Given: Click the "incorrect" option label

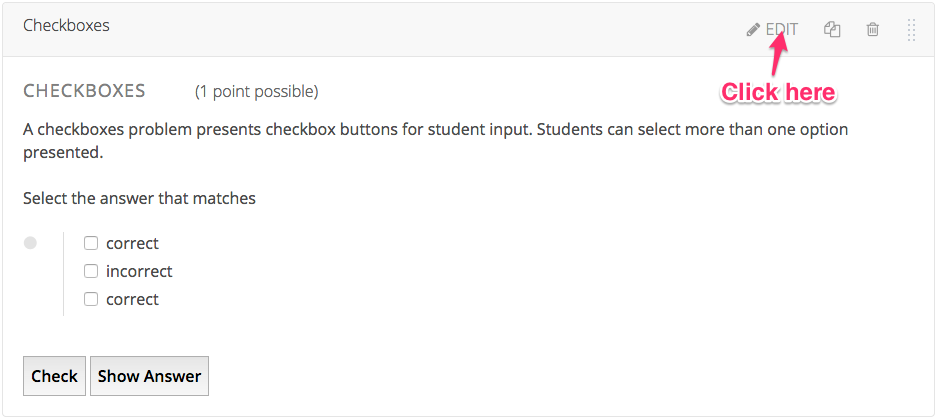Looking at the screenshot, I should pos(139,271).
